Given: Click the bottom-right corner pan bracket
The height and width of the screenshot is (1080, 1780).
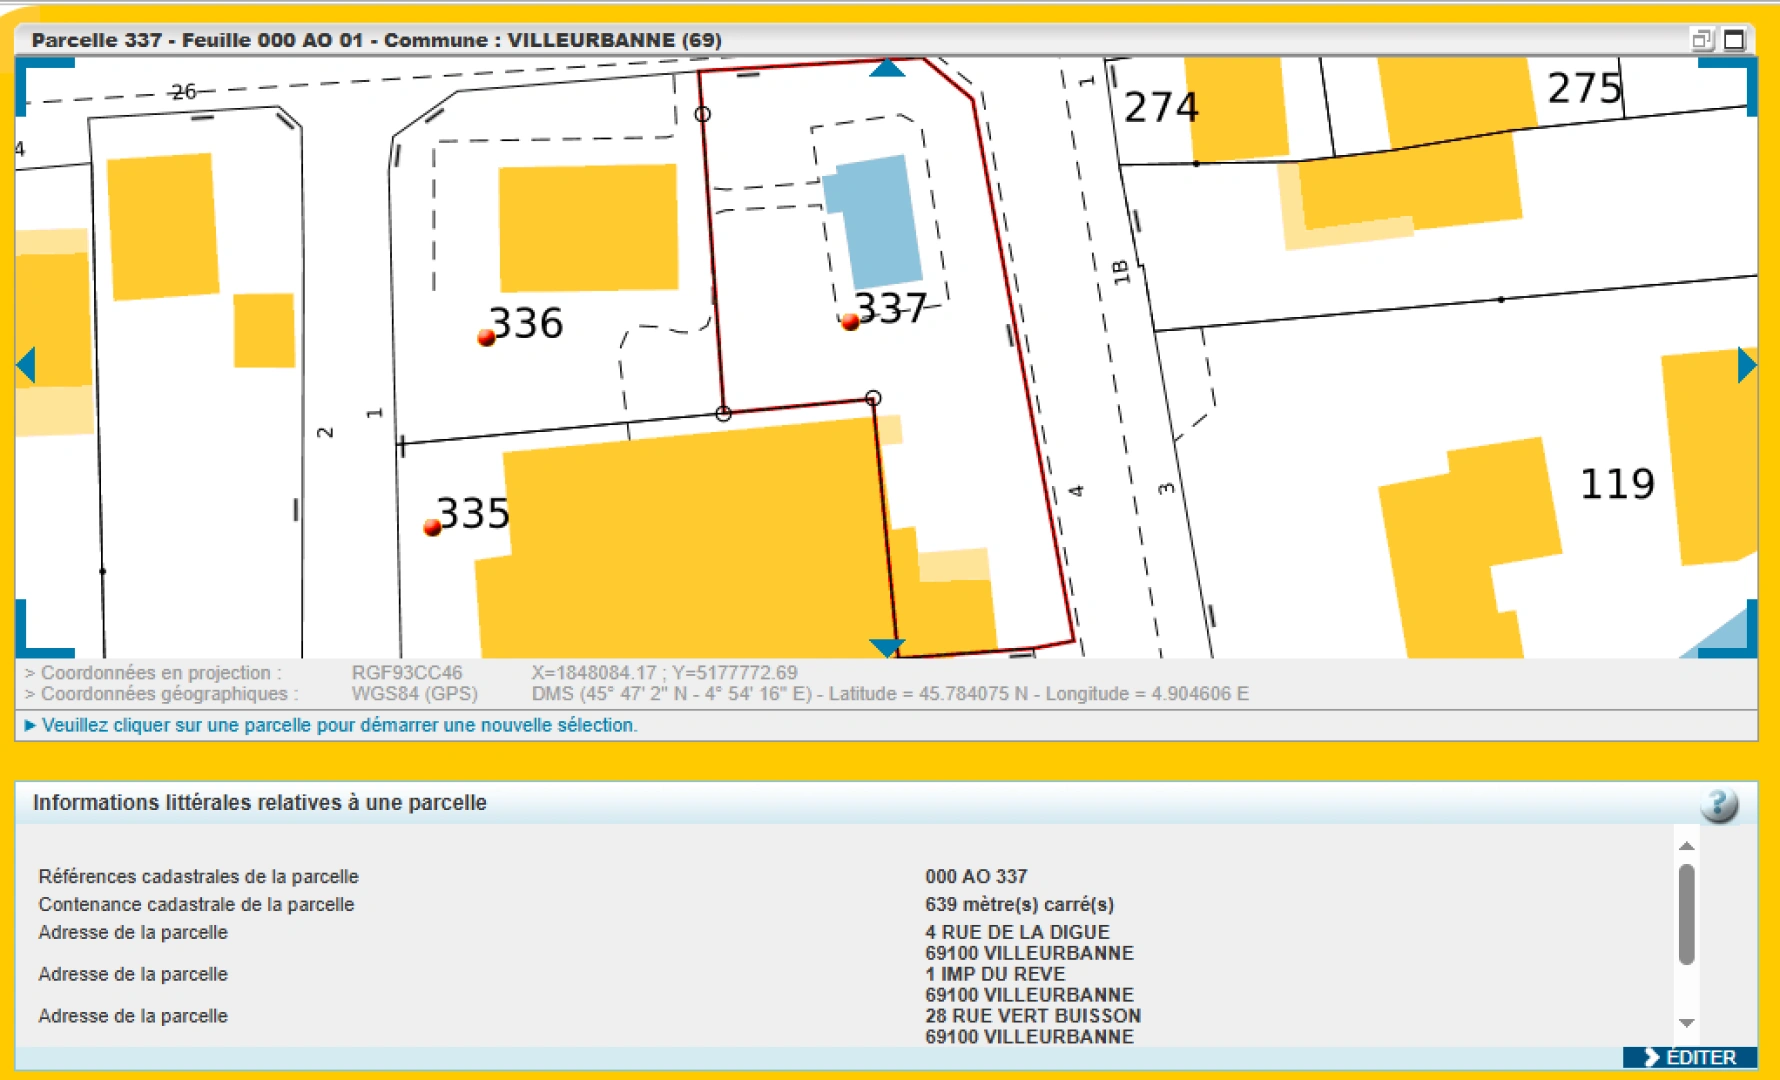Looking at the screenshot, I should (1738, 638).
